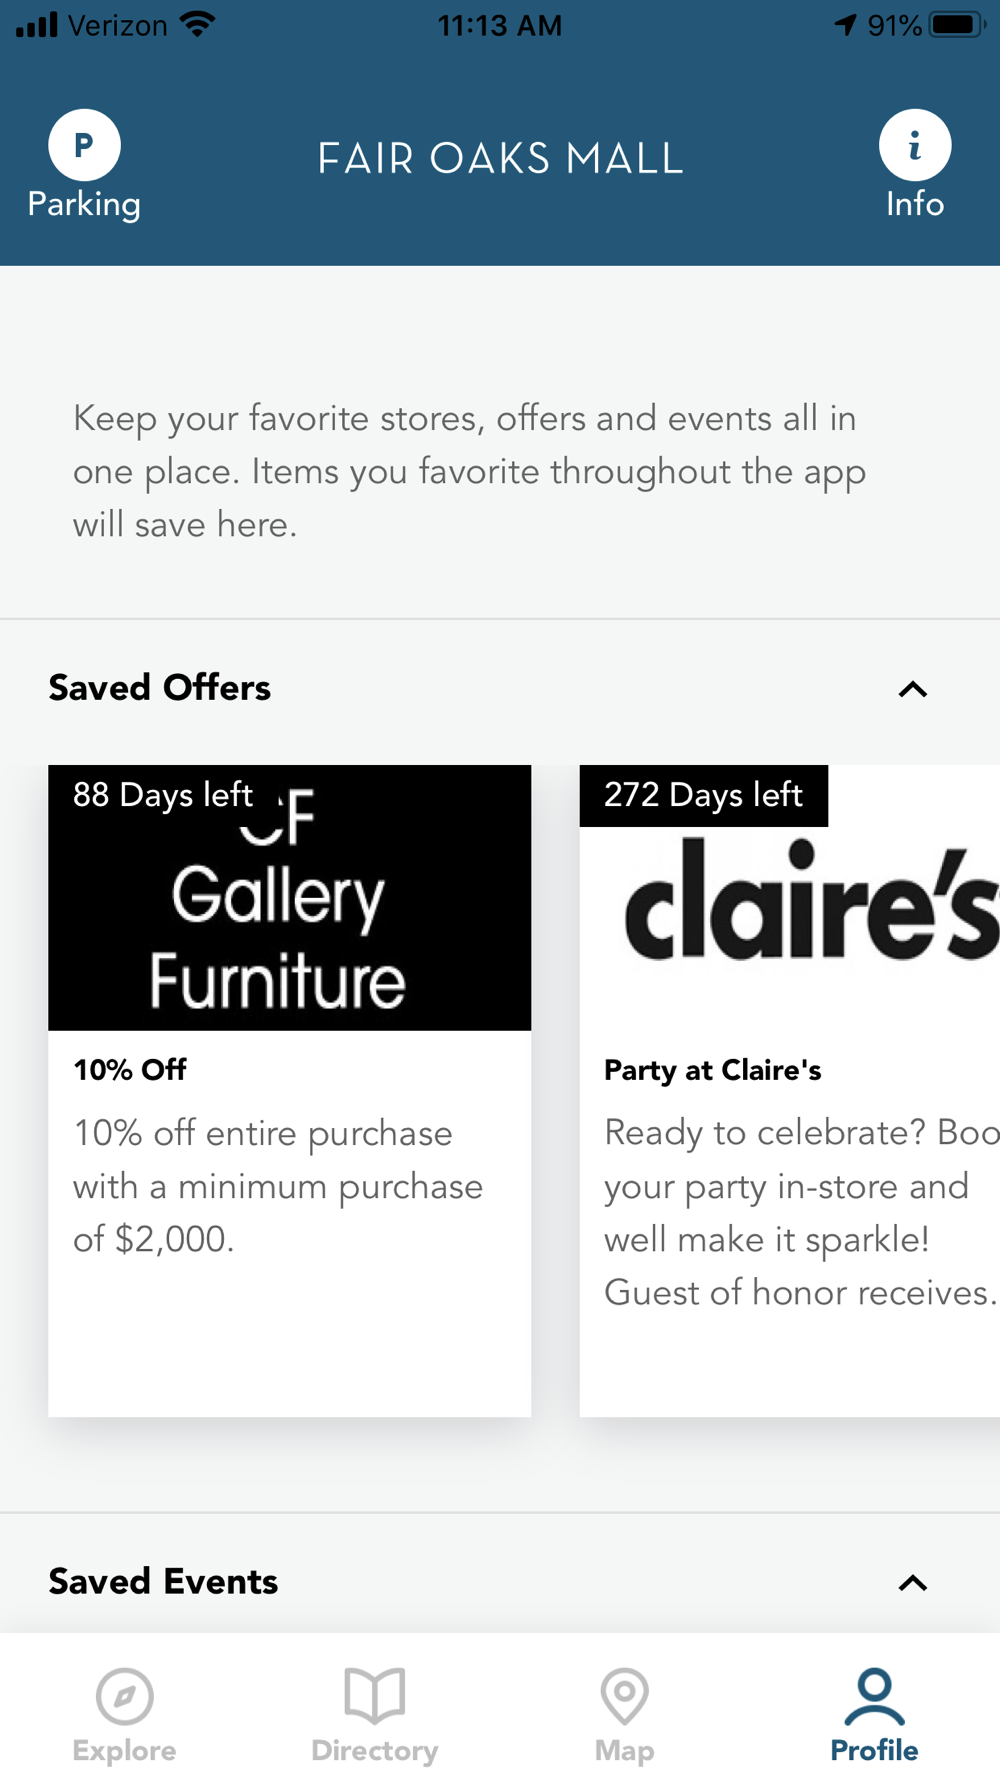Viewport: 1000px width, 1778px height.
Task: Tap the Wi-Fi signal icon
Action: tap(198, 25)
